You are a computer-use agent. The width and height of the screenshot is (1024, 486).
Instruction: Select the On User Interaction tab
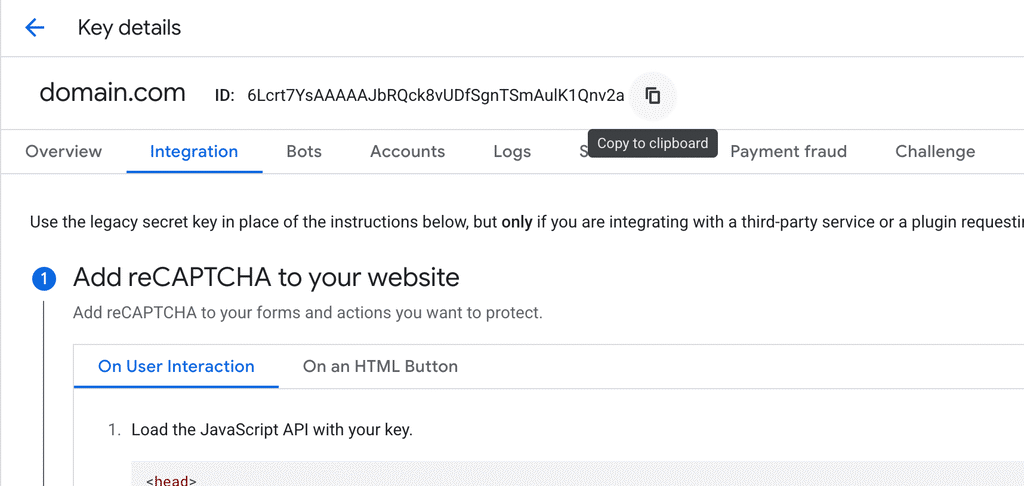[x=176, y=366]
